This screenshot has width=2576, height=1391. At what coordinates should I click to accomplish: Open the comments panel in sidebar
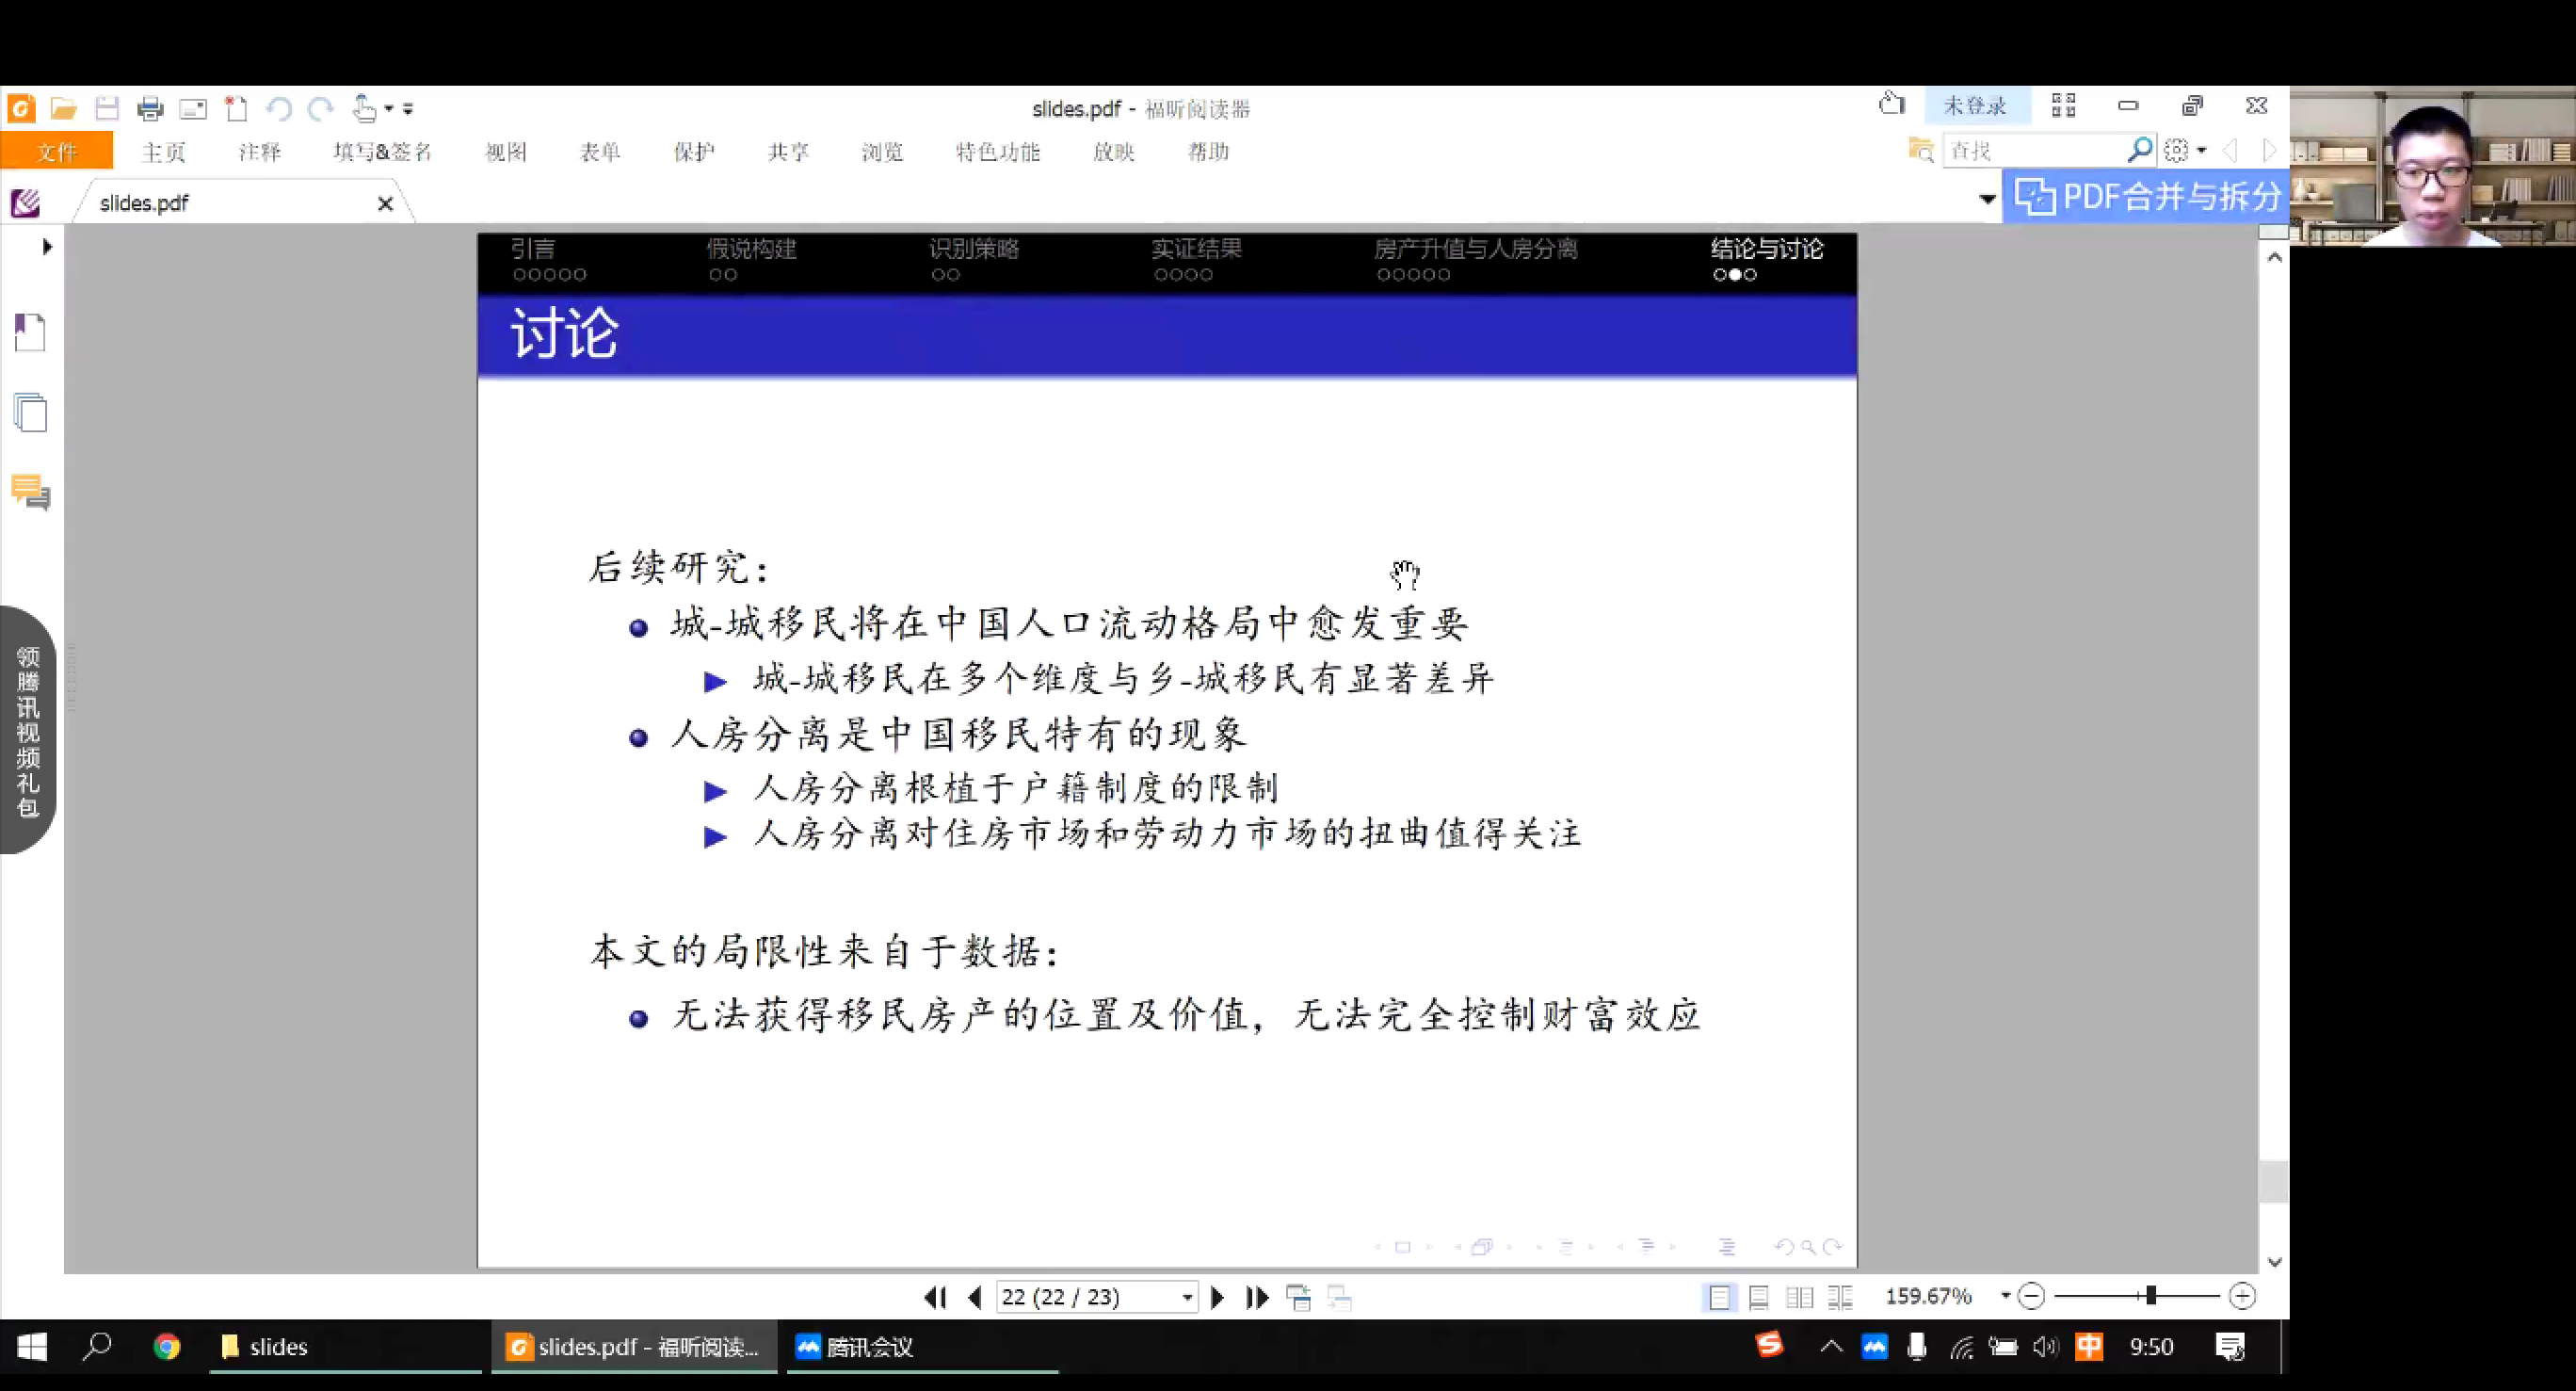(x=30, y=492)
